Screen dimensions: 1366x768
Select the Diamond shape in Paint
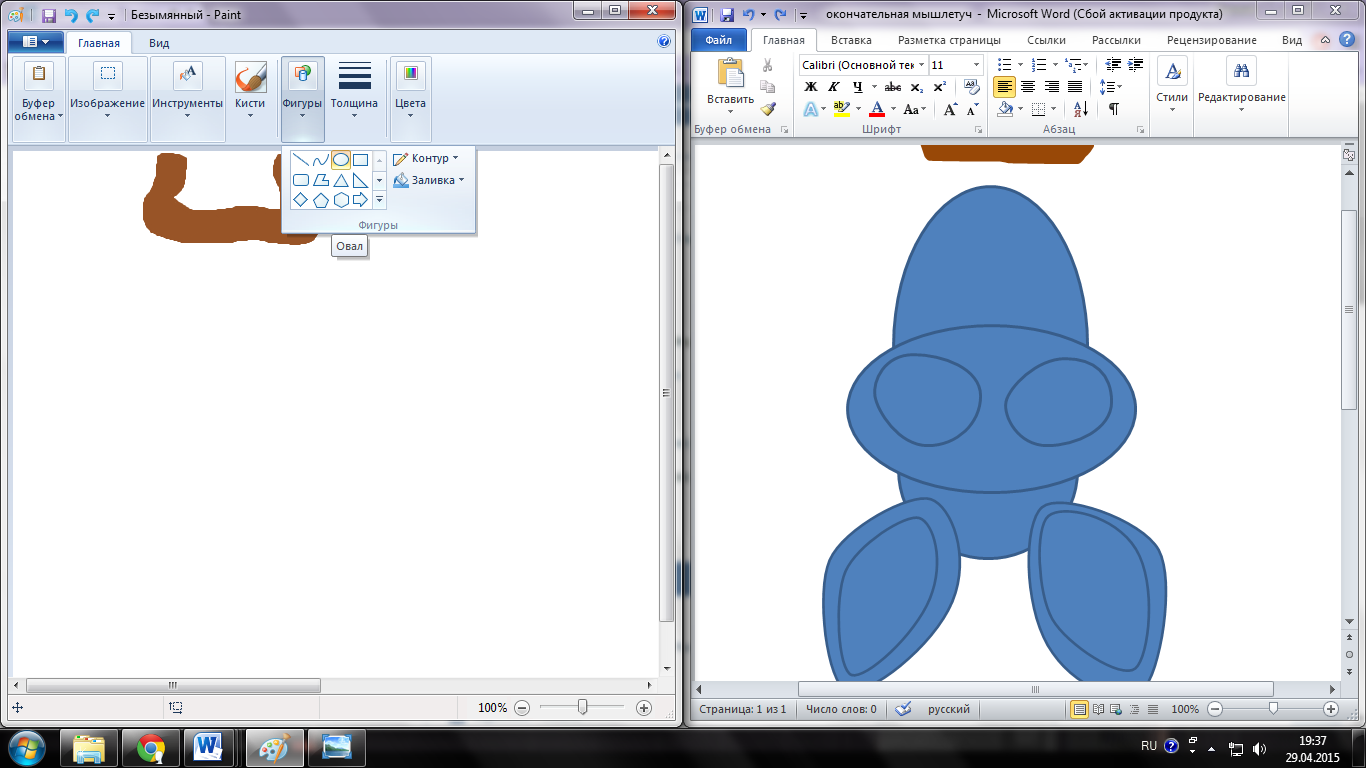pos(300,200)
